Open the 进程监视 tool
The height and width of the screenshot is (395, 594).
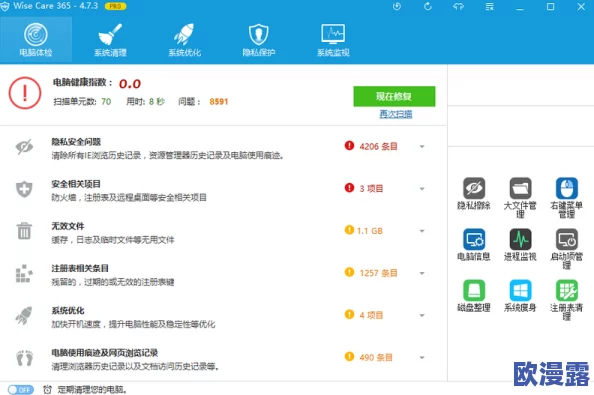coord(520,245)
